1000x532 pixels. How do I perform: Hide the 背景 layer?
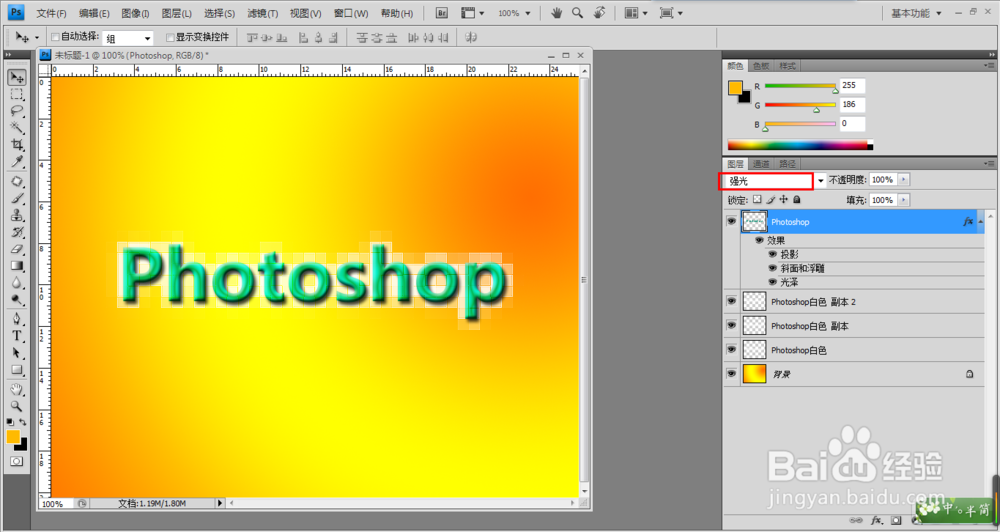pyautogui.click(x=732, y=374)
